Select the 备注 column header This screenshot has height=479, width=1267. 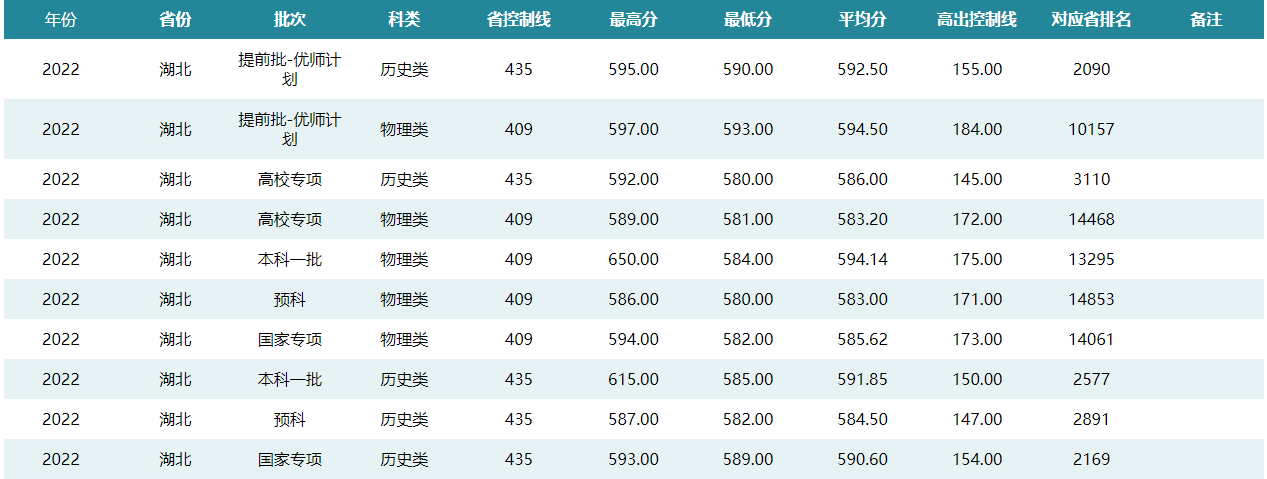(x=1206, y=20)
